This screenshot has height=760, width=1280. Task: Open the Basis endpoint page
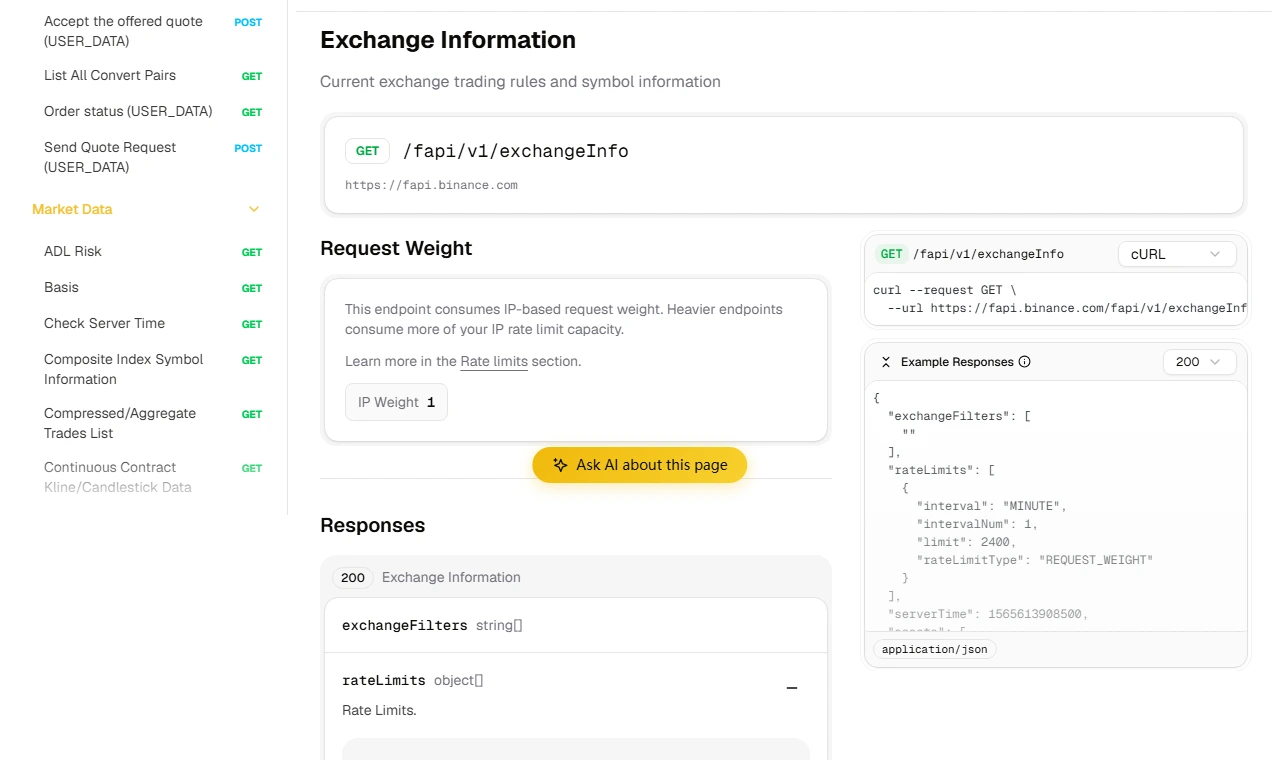61,287
